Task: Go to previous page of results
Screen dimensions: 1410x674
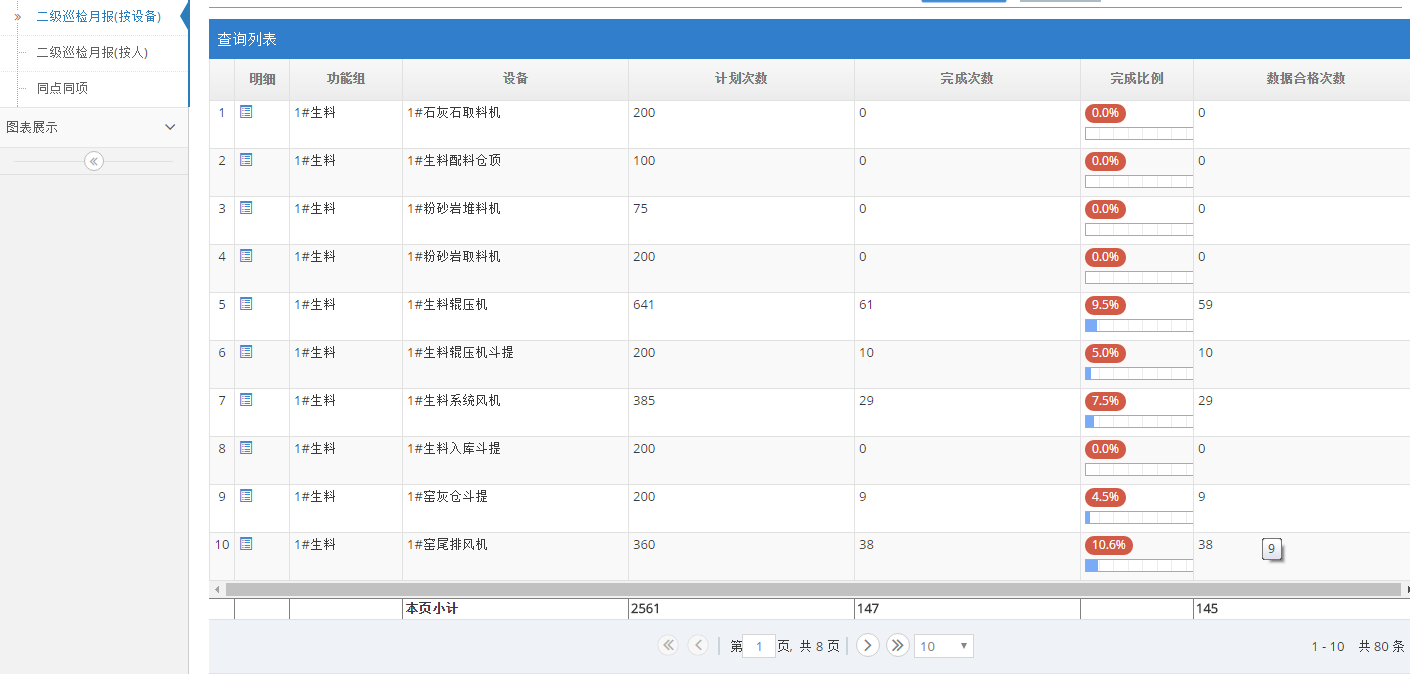Action: point(698,646)
